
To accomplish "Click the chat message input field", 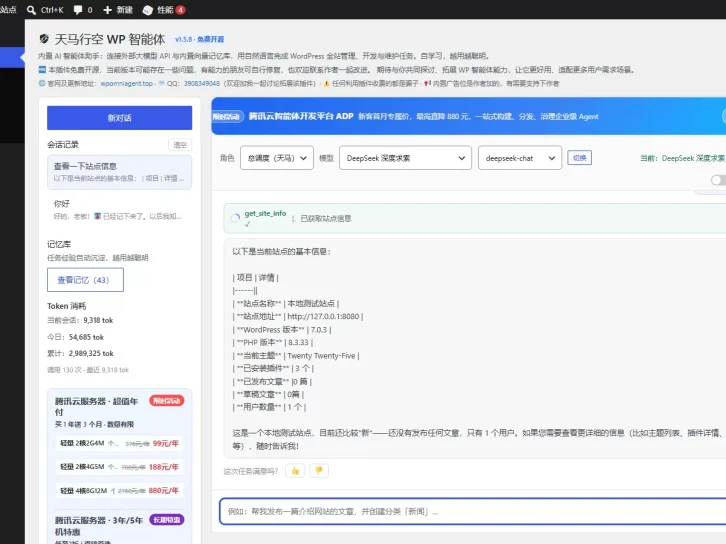I will pyautogui.click(x=472, y=512).
